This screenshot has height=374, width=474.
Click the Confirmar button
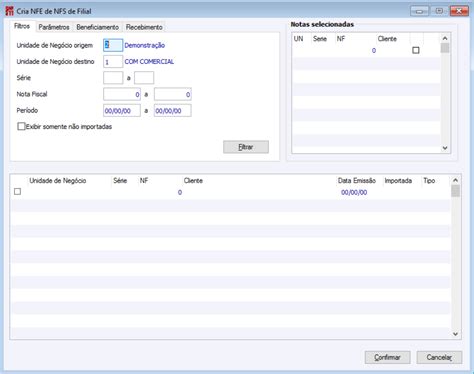[x=387, y=357]
